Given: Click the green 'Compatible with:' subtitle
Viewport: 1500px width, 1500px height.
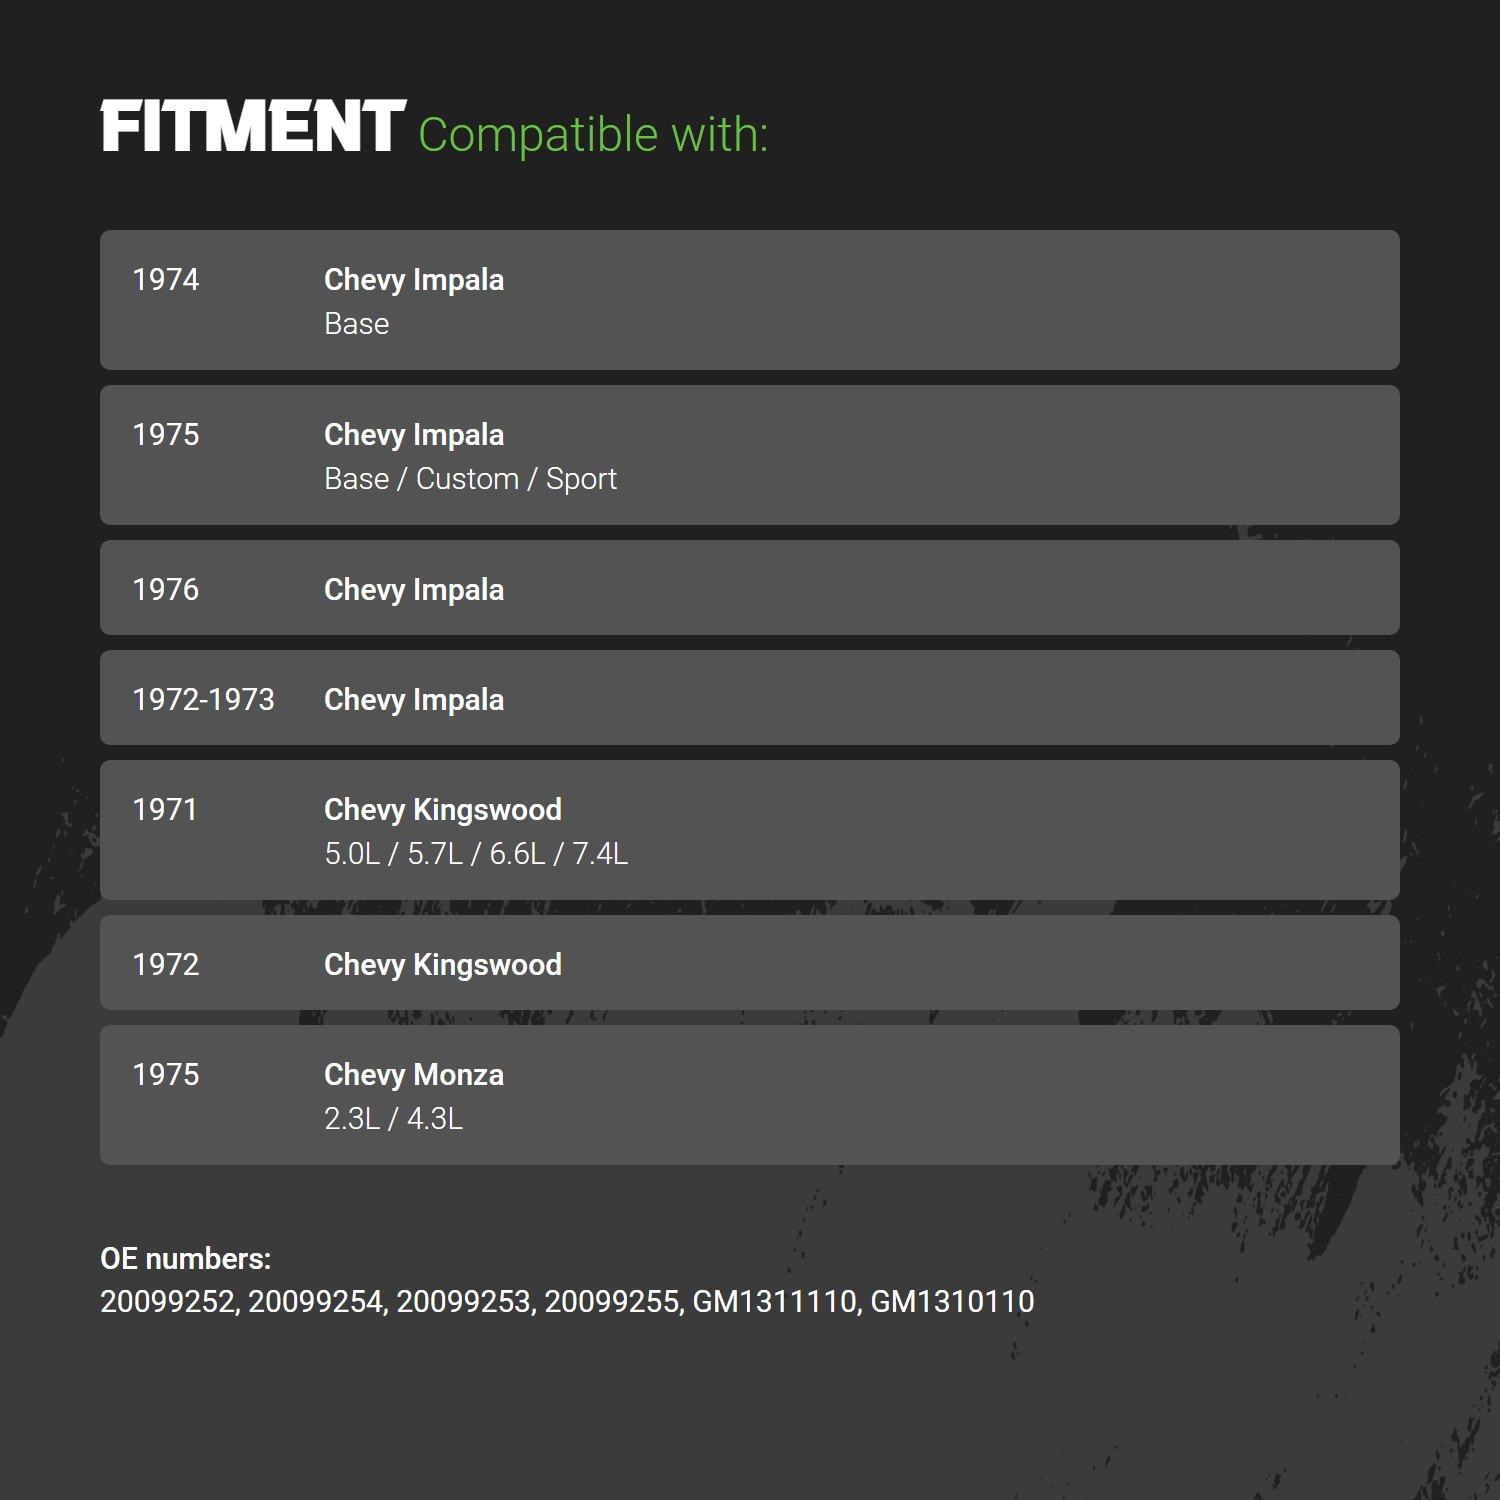Looking at the screenshot, I should (593, 135).
